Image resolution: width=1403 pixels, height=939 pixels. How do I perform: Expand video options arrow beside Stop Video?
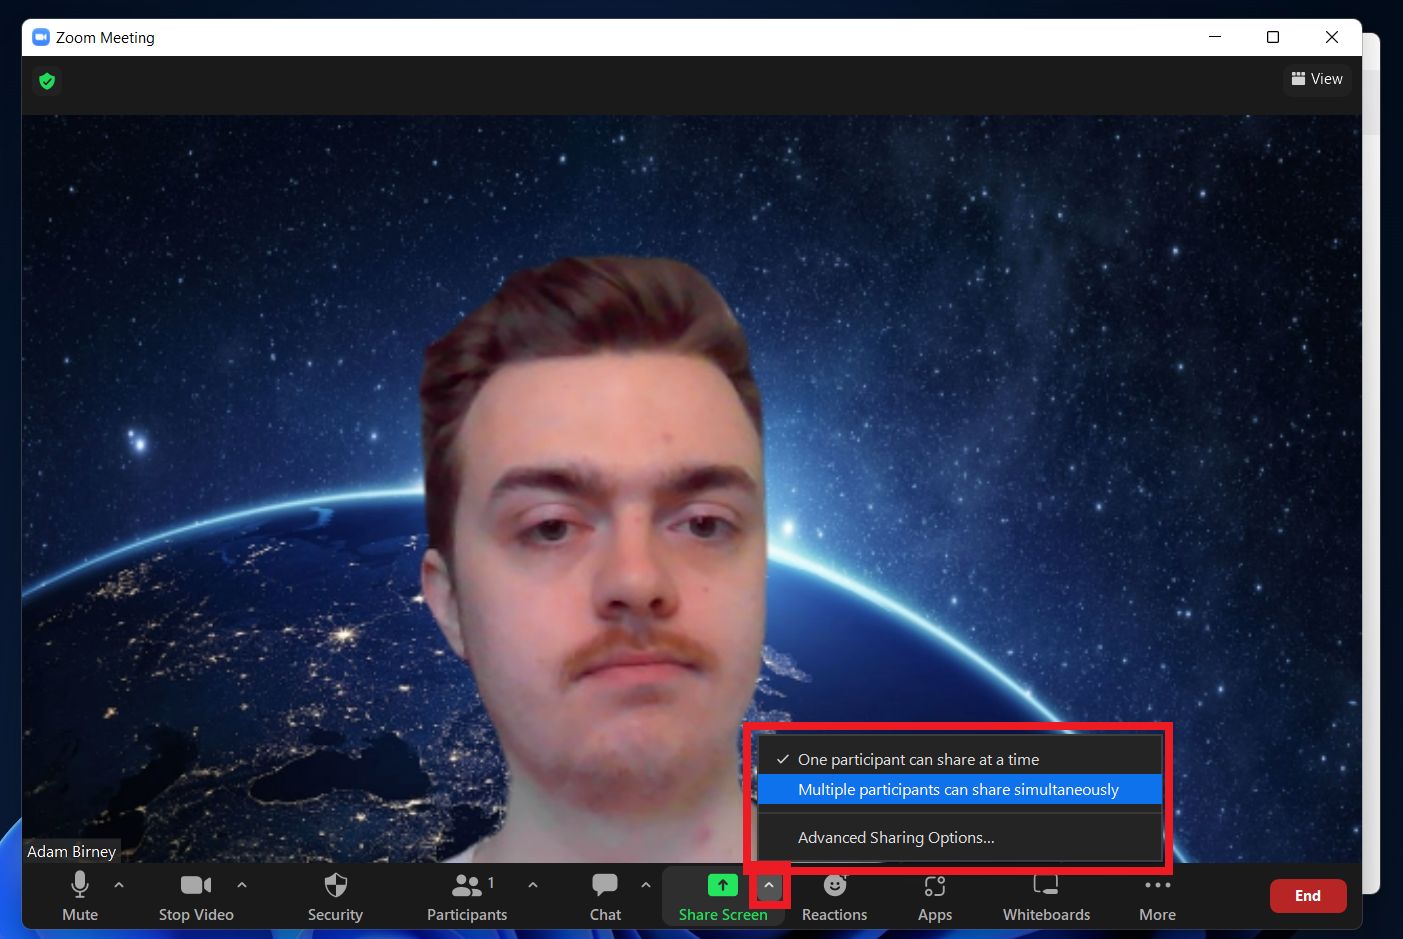tap(242, 885)
